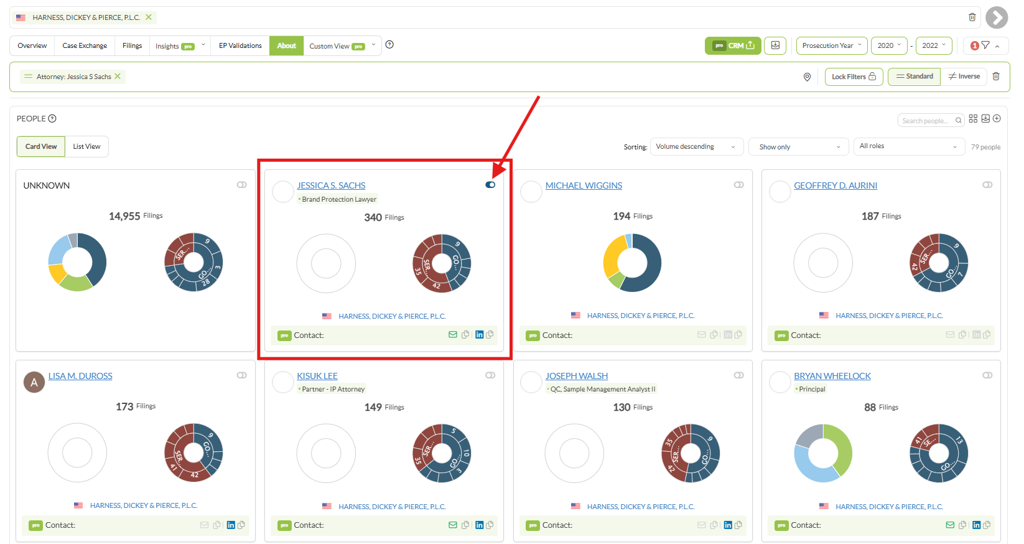1024x544 pixels.
Task: Open the filter funnel with red badge
Action: tap(985, 46)
